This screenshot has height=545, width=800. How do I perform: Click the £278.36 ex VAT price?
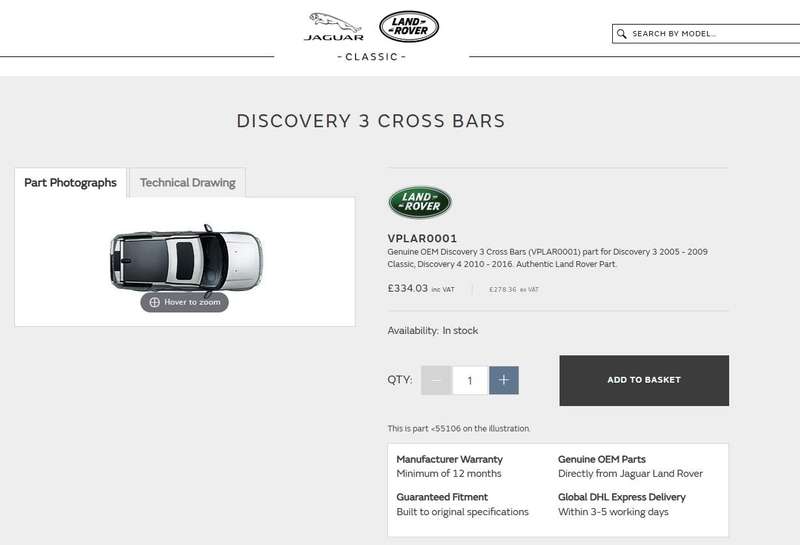pyautogui.click(x=514, y=289)
